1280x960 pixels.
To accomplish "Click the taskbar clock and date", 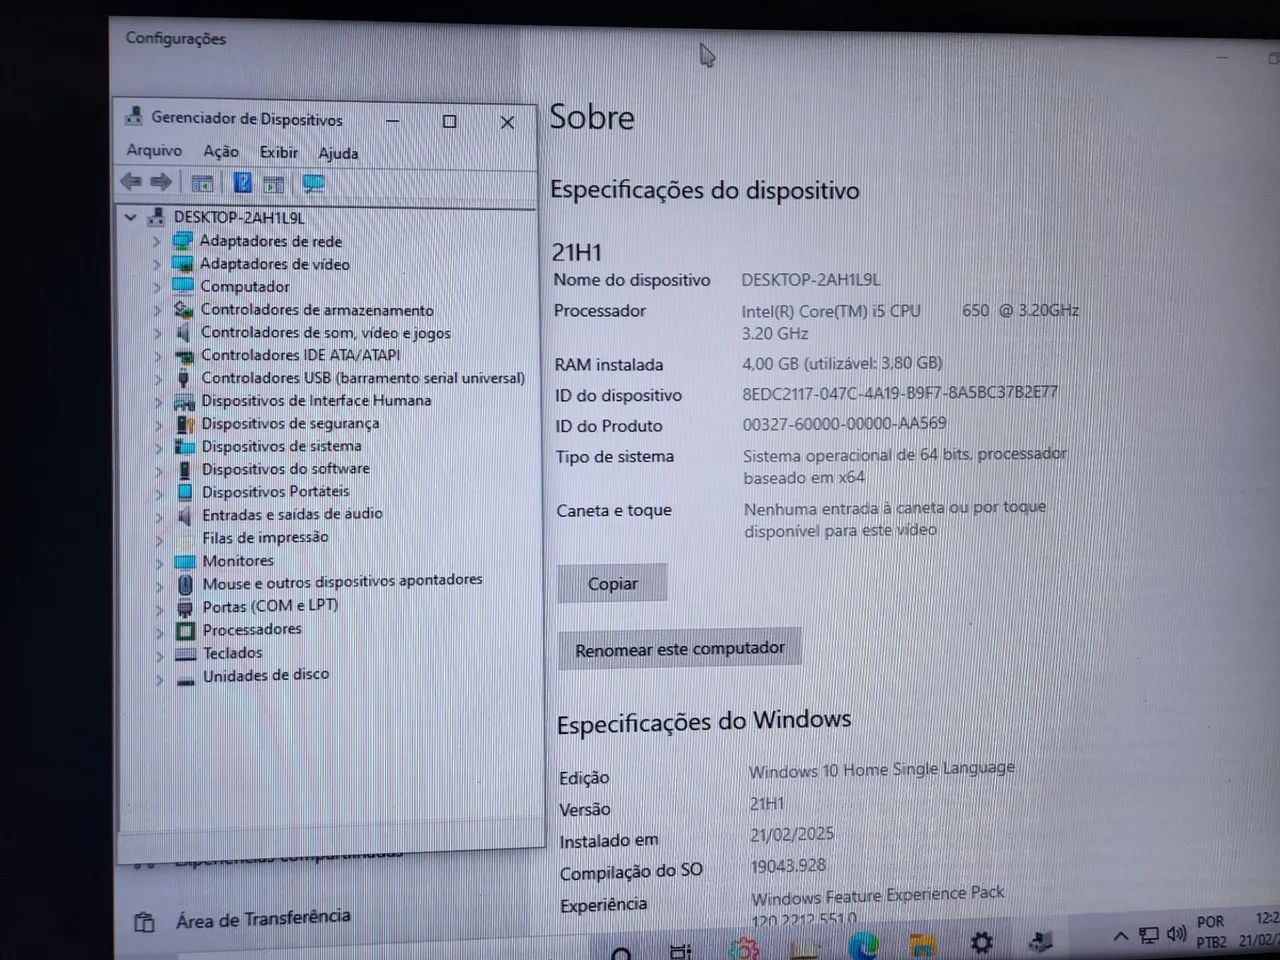I will point(1260,929).
